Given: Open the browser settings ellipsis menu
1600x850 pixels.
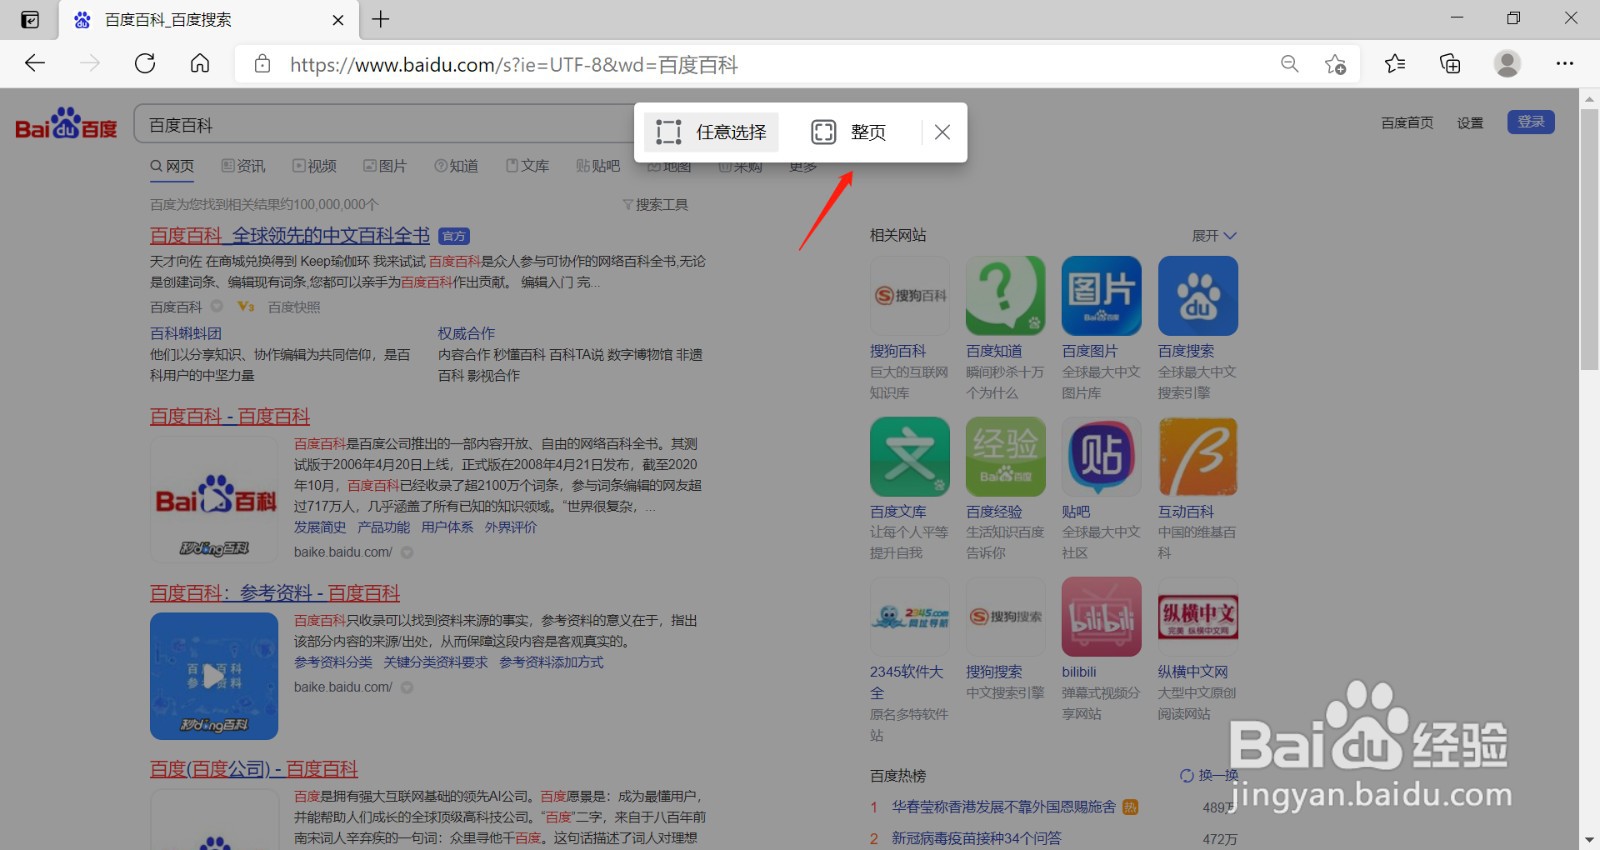Looking at the screenshot, I should [1565, 64].
